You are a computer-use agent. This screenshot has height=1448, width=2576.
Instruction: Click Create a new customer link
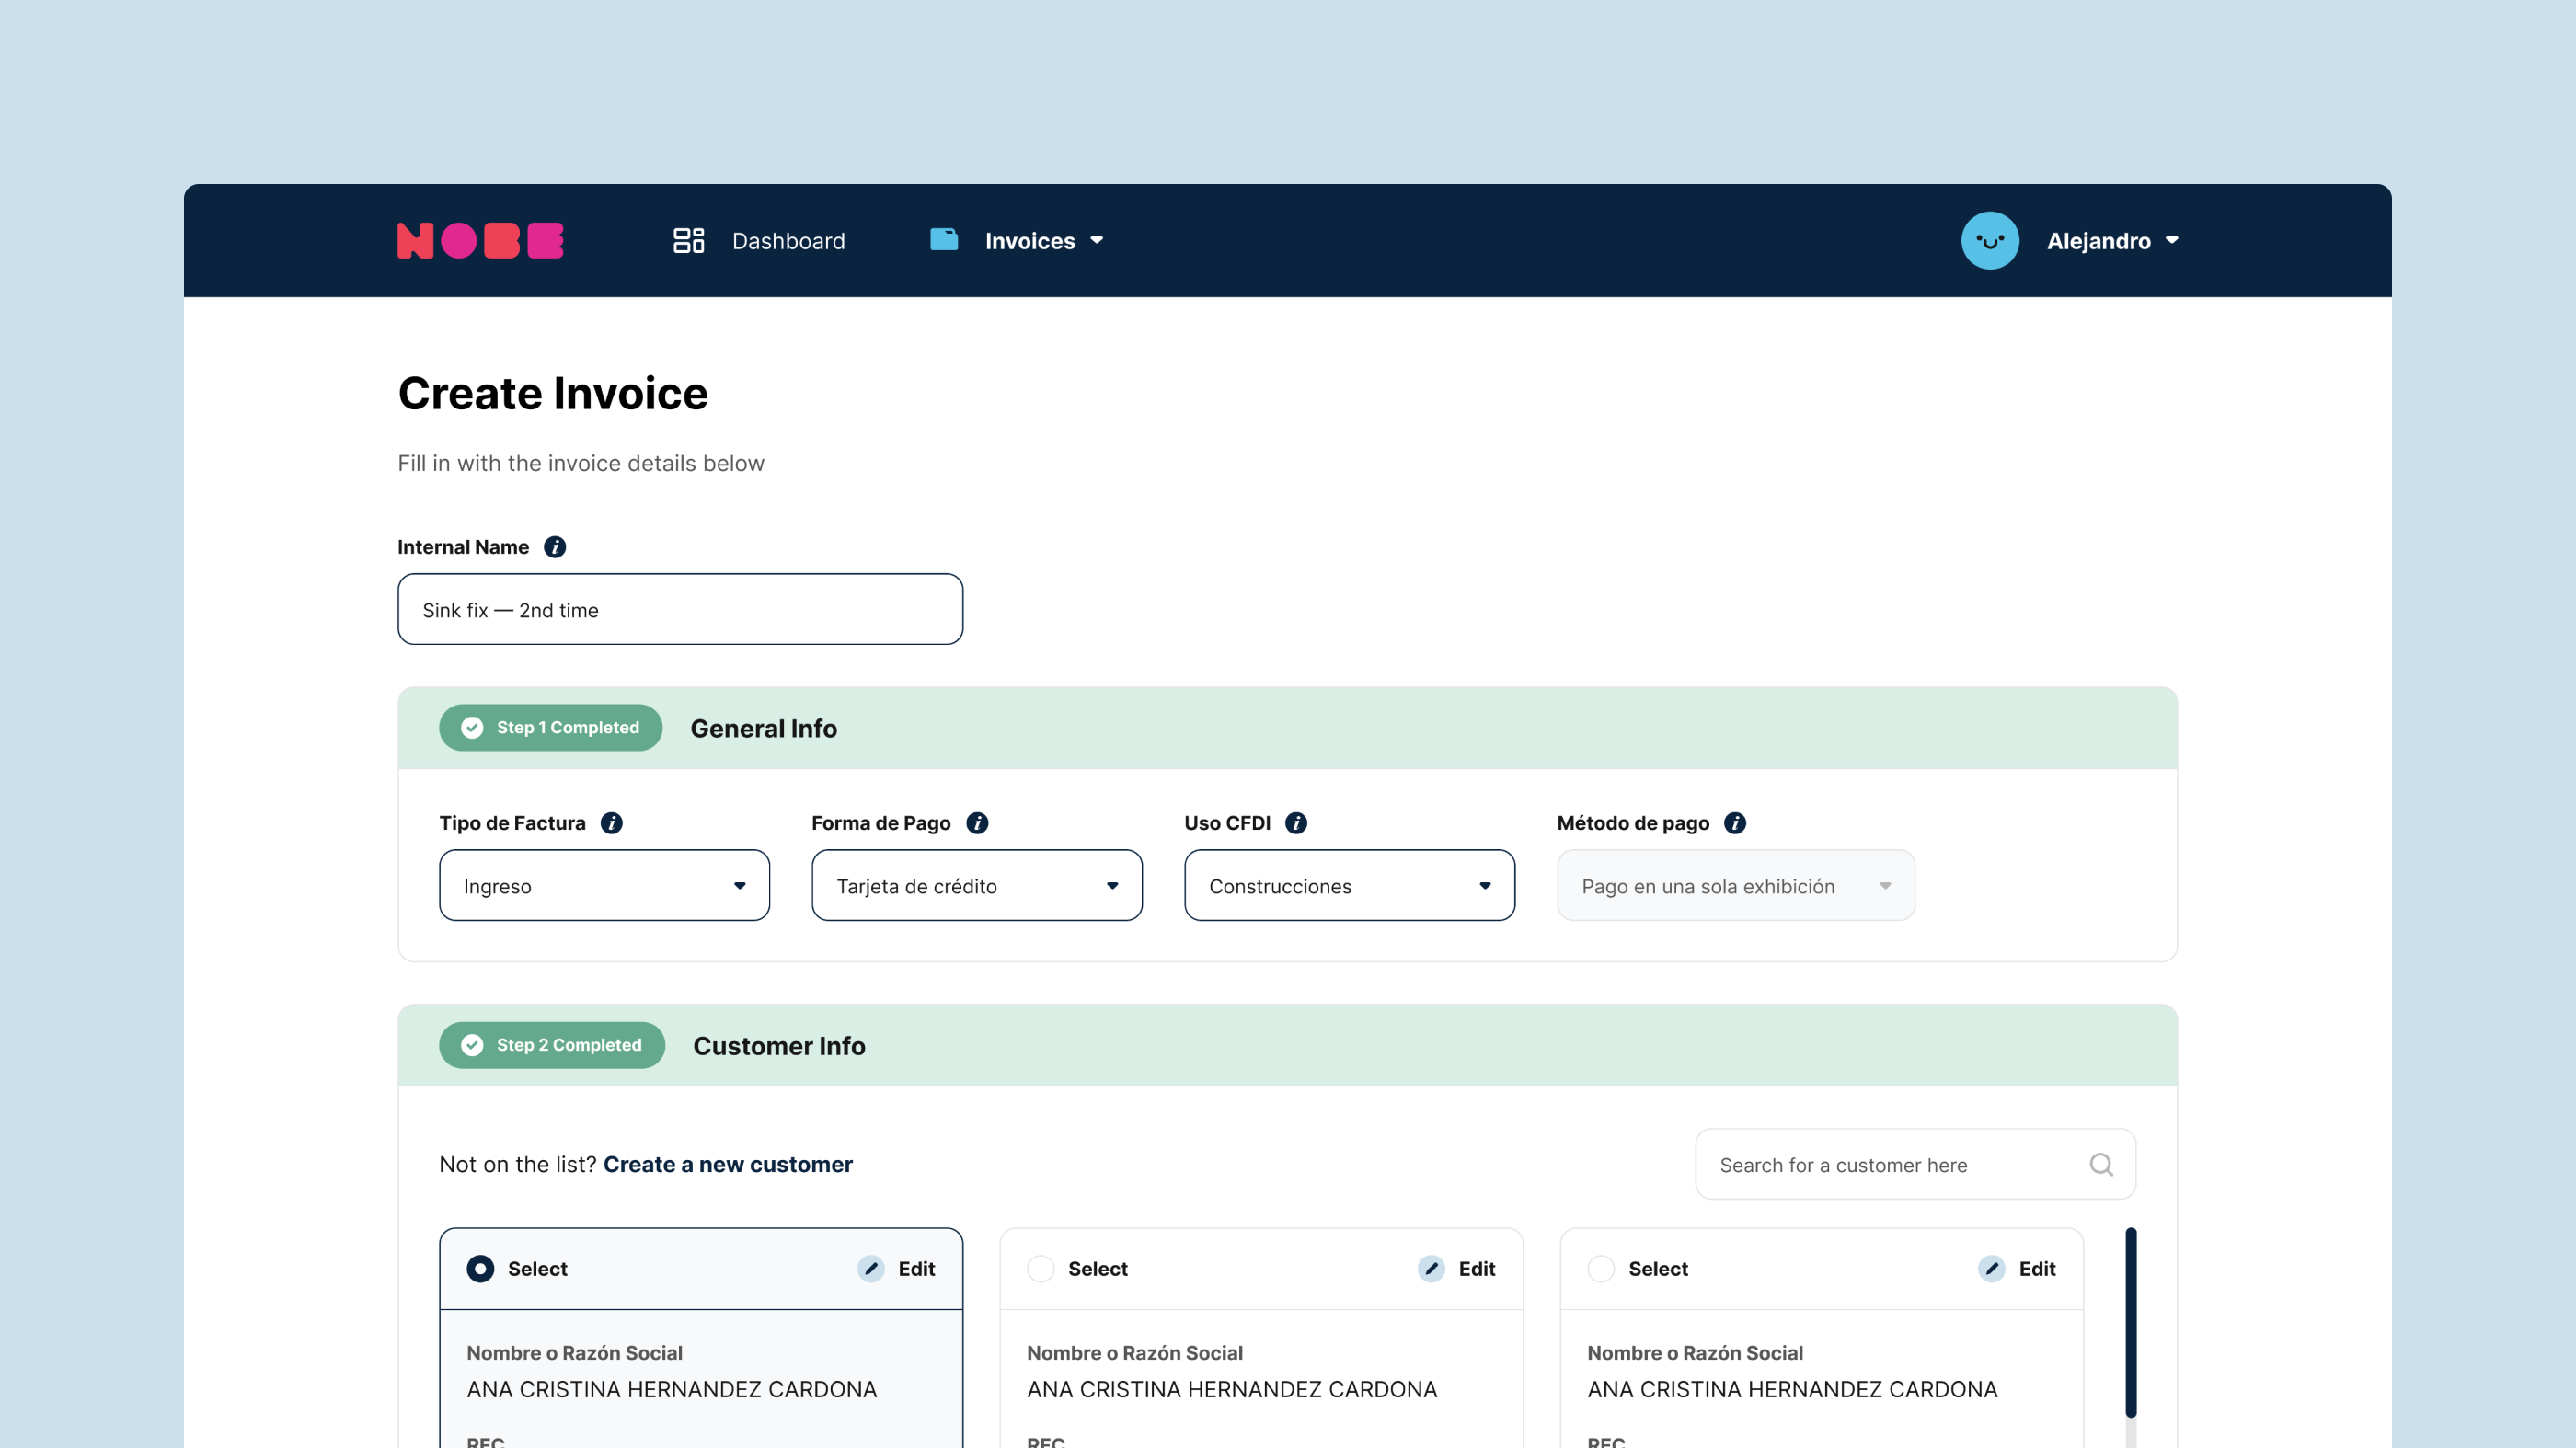[x=728, y=1165]
